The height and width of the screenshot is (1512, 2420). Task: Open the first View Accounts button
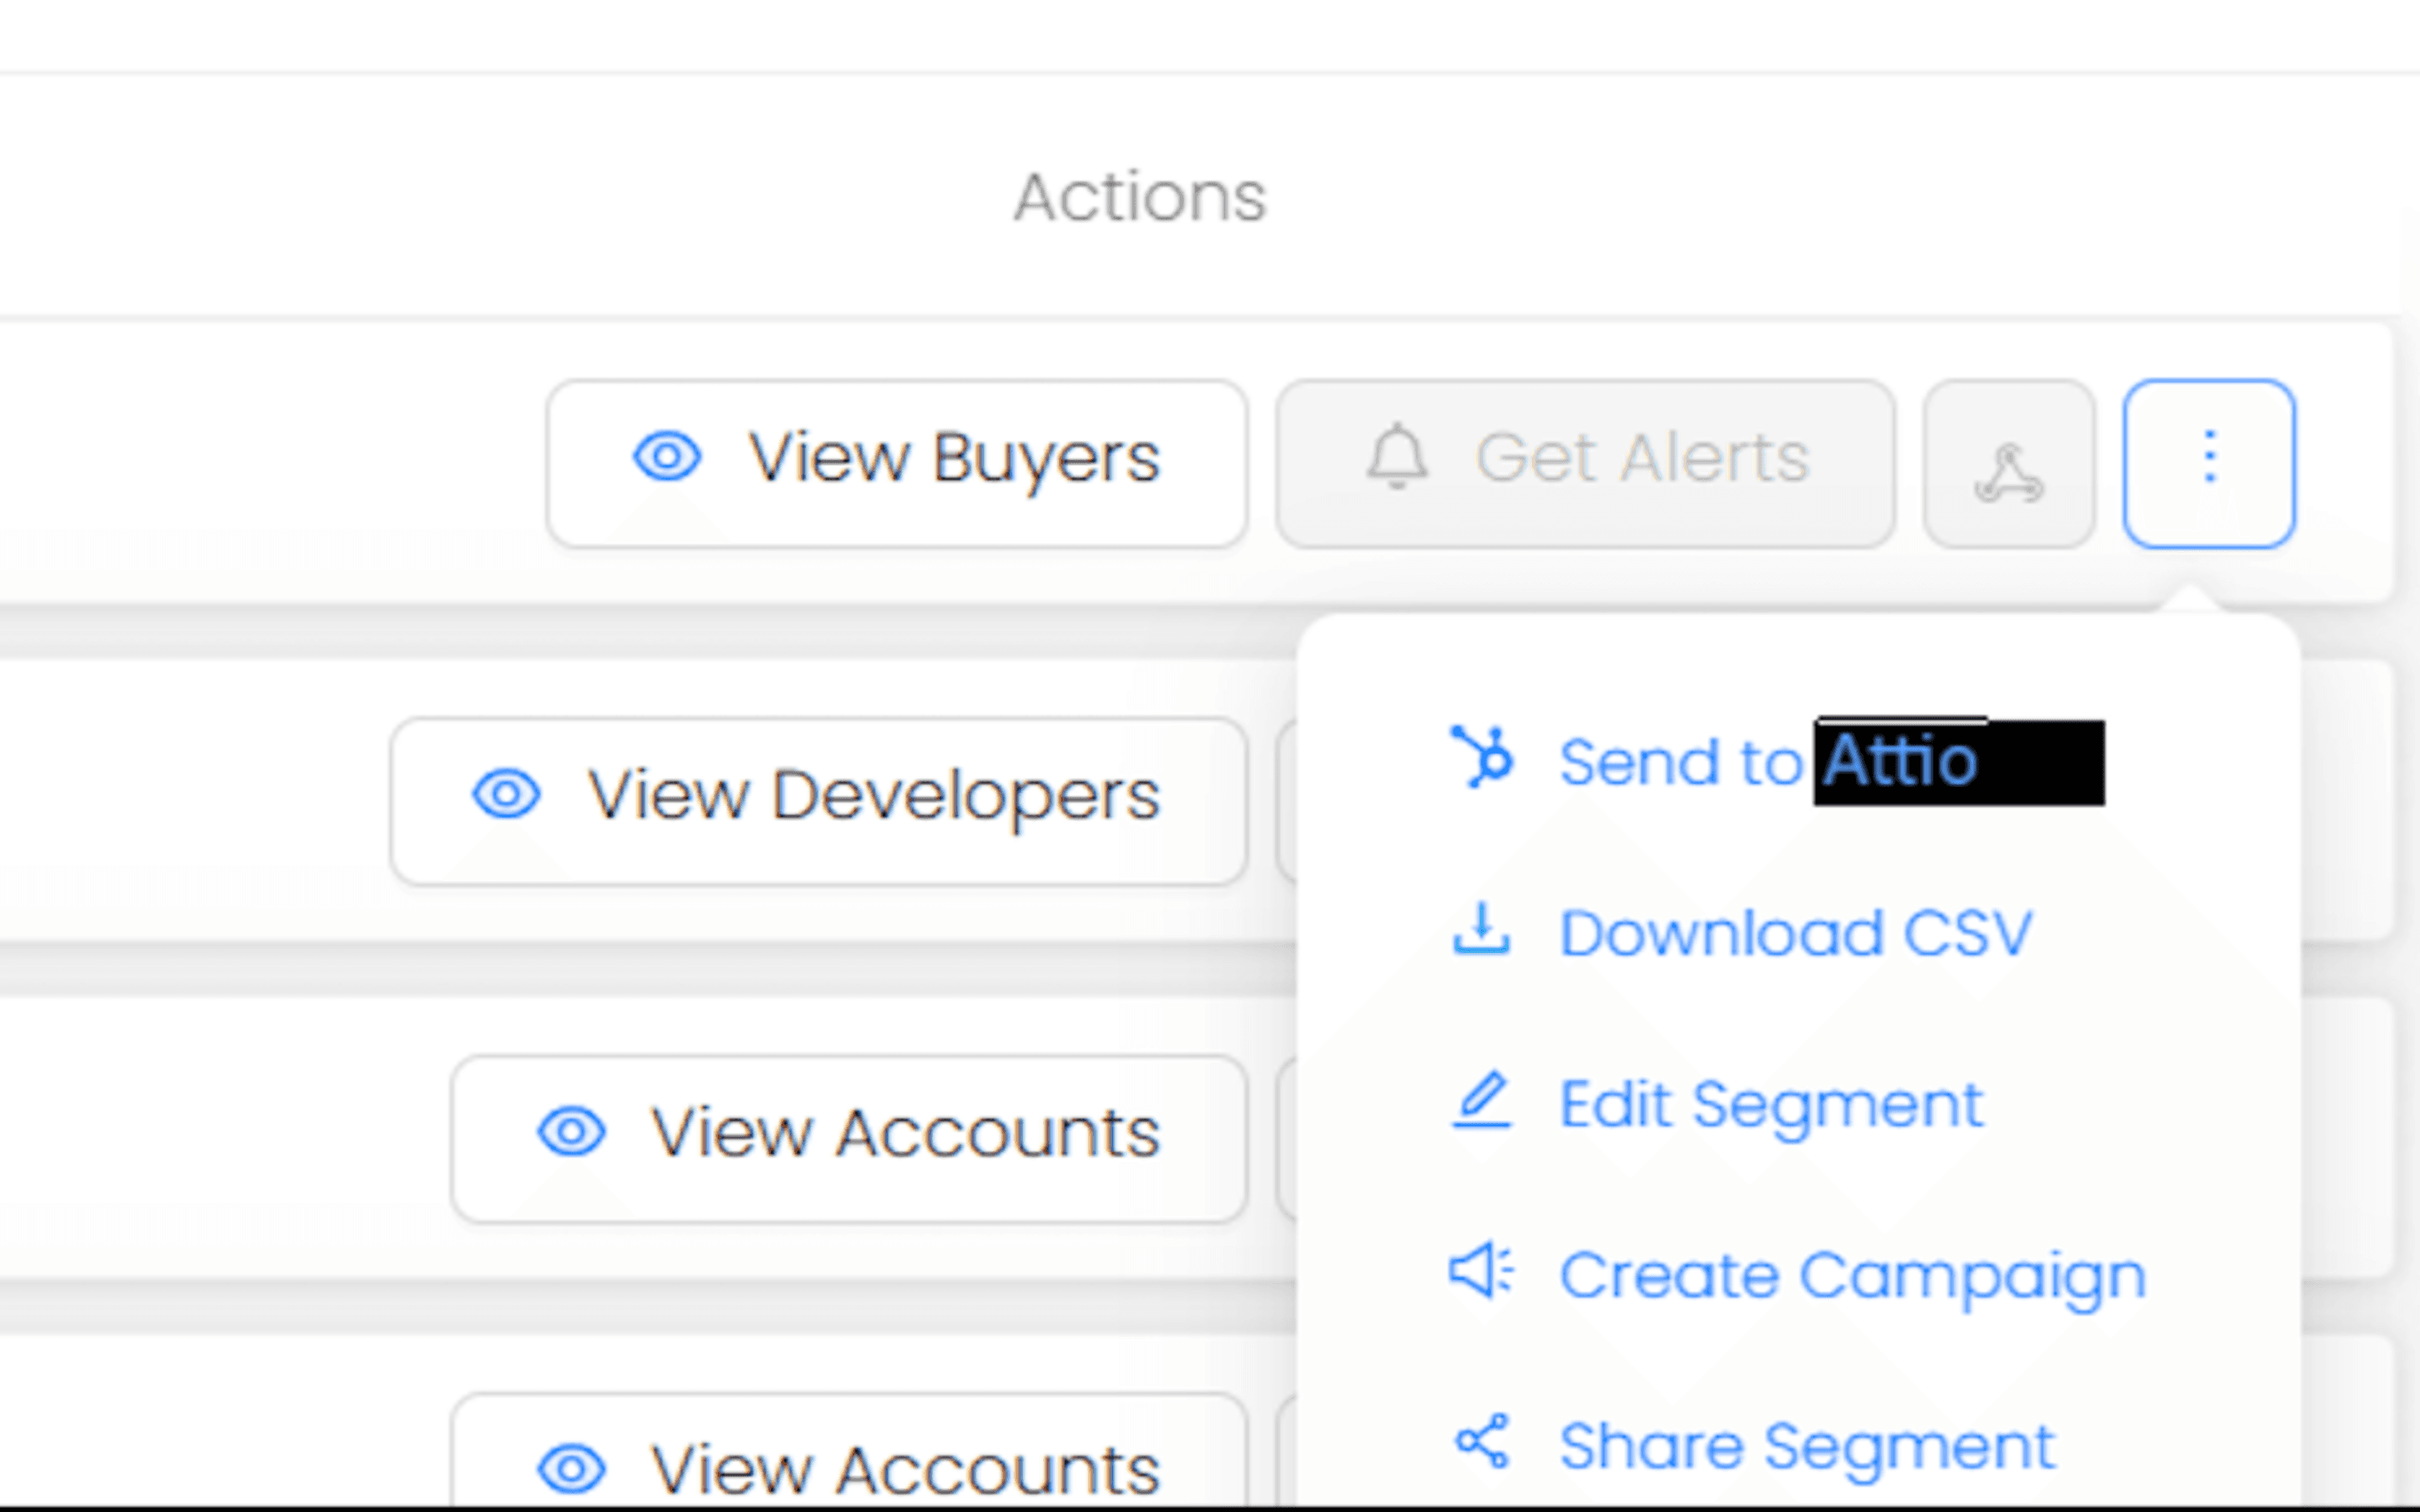pyautogui.click(x=849, y=1136)
